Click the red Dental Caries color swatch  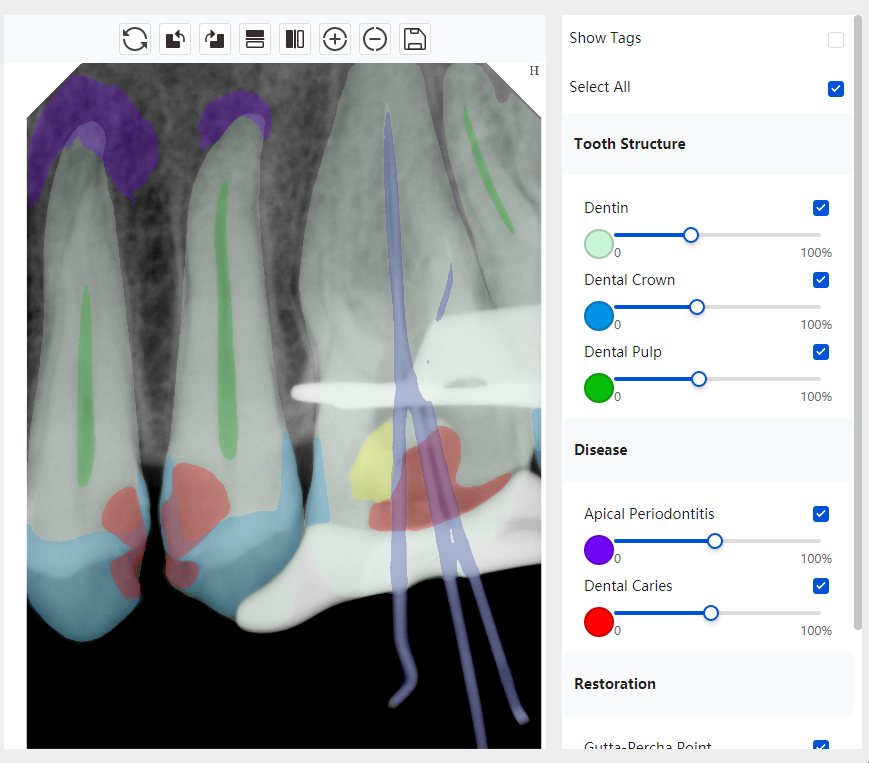[598, 622]
